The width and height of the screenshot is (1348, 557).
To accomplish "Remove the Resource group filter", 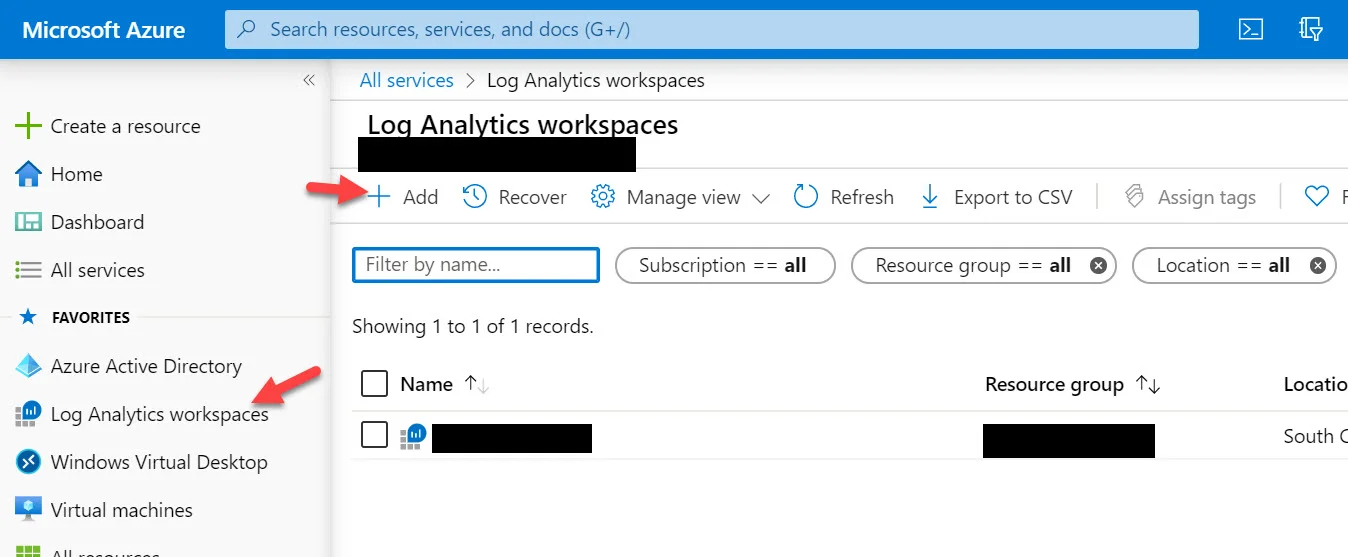I will click(x=1098, y=266).
